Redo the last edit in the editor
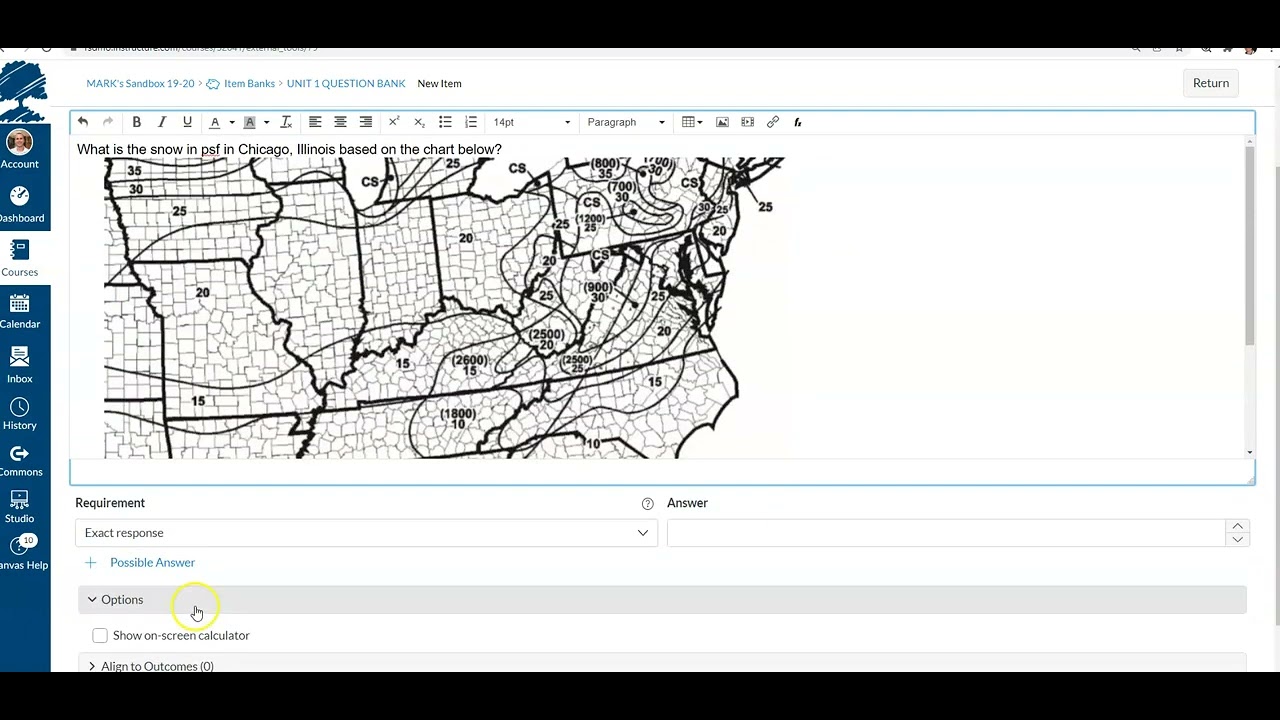This screenshot has width=1280, height=720. tap(108, 122)
